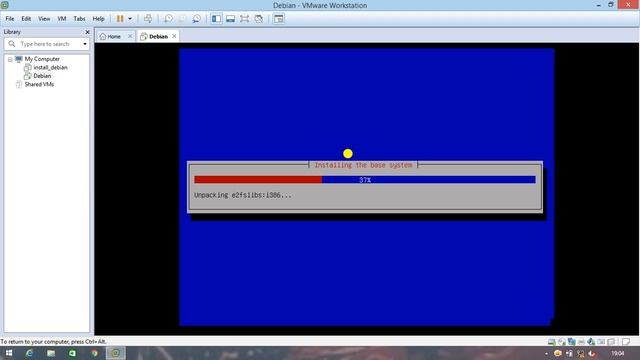
Task: Click the message log status bar icon
Action: click(626, 342)
